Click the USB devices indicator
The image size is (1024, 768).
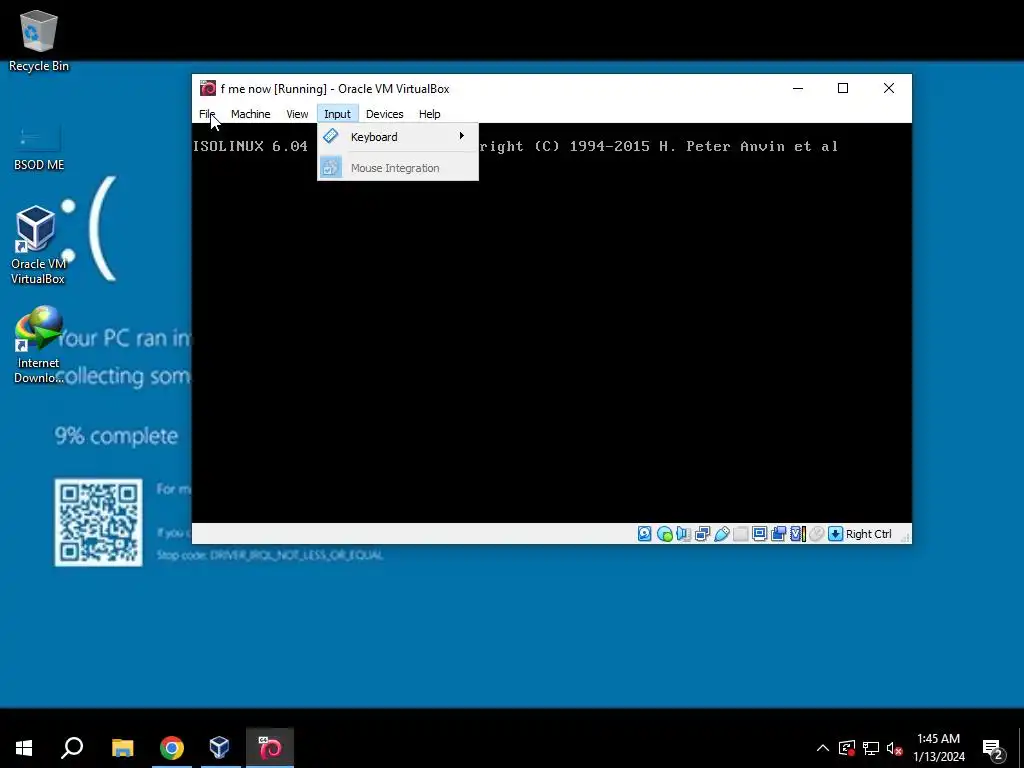pos(722,534)
